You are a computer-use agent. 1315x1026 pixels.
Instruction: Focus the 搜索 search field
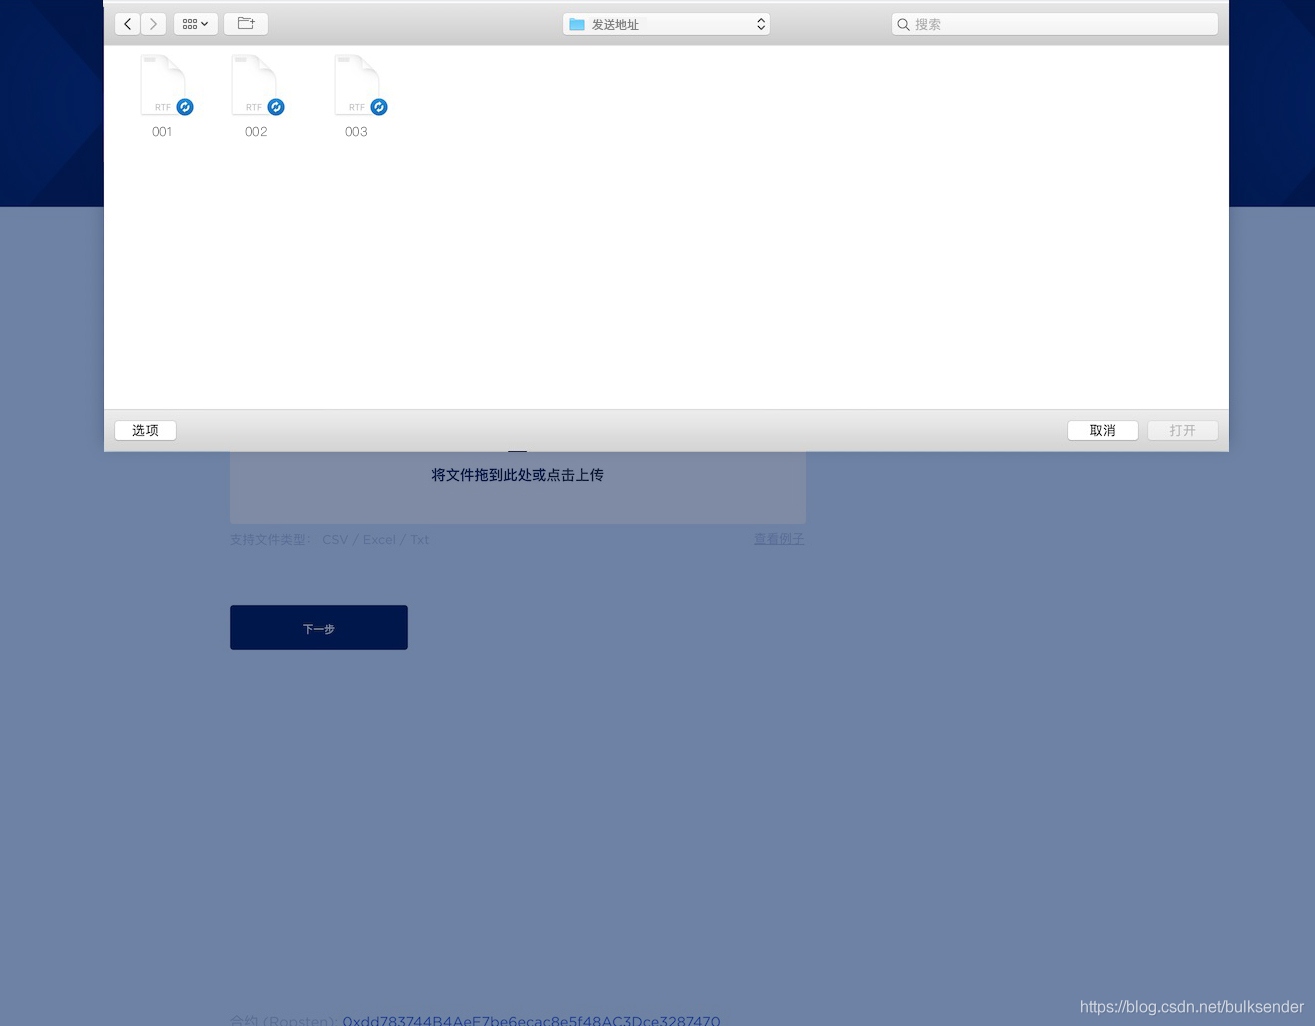pyautogui.click(x=1055, y=24)
